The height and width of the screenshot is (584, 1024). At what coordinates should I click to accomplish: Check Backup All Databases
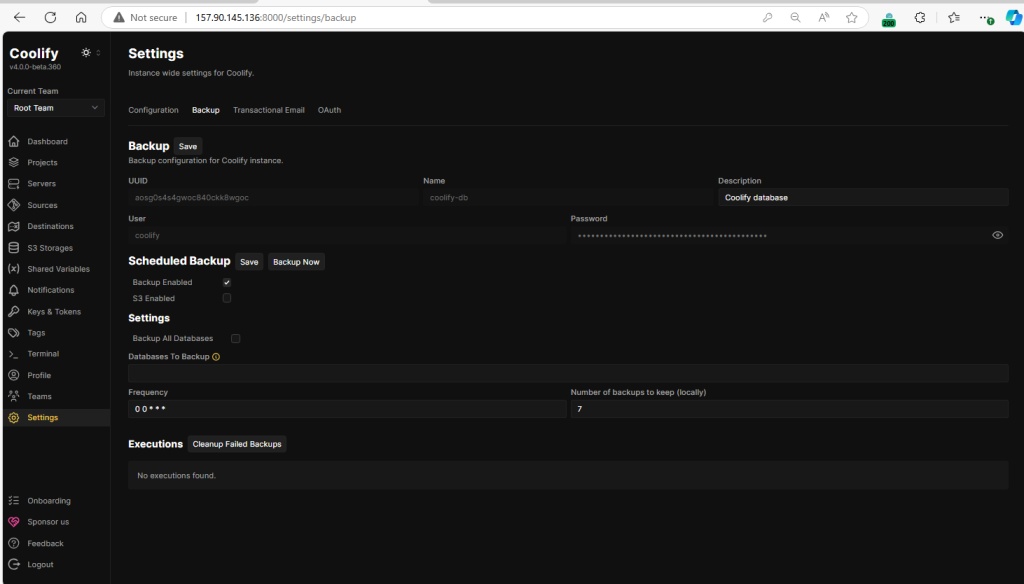pos(236,338)
